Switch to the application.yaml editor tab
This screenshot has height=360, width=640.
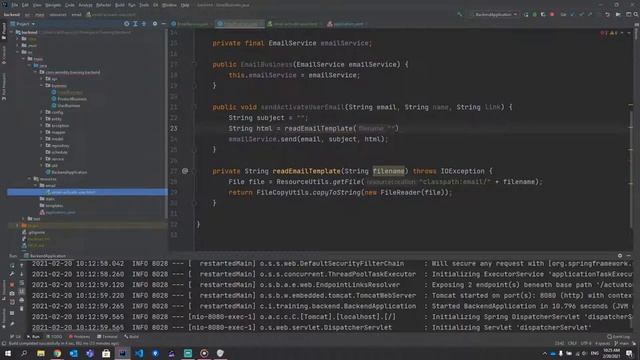[x=346, y=24]
